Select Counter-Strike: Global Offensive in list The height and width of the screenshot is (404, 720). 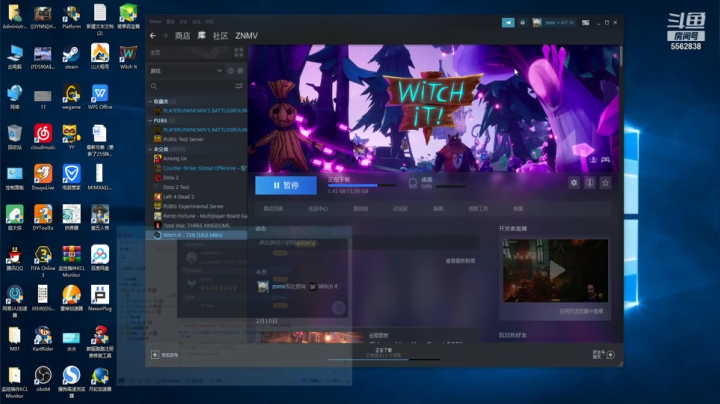[200, 168]
